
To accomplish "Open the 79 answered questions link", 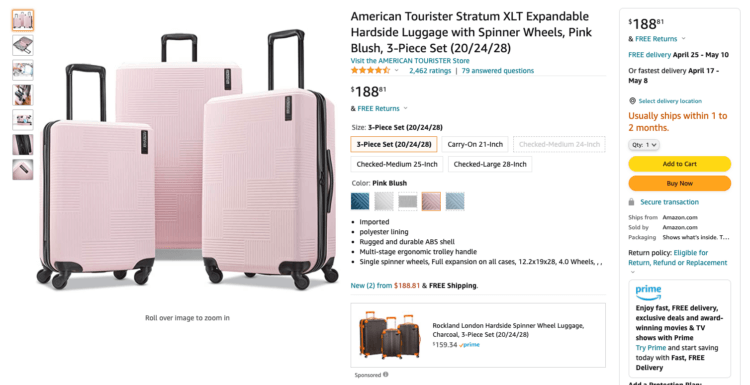I will click(x=497, y=71).
